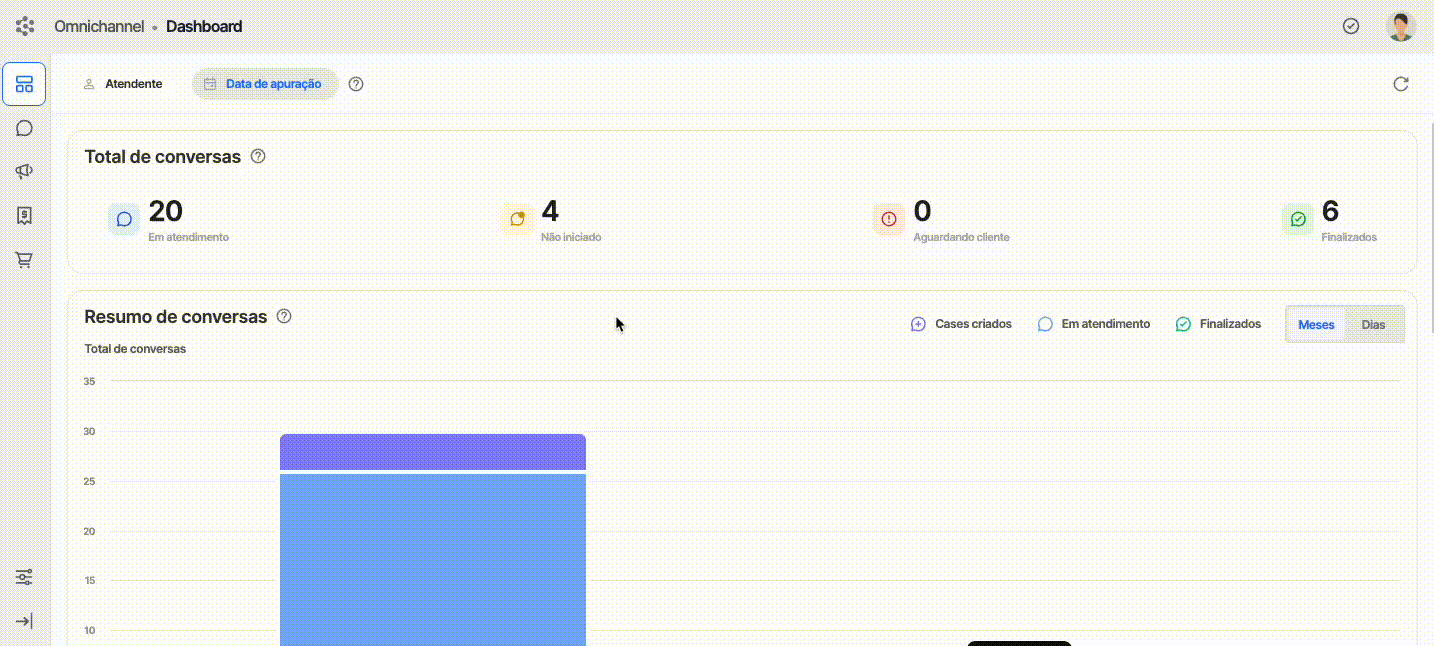Image resolution: width=1434 pixels, height=646 pixels.
Task: Click the Finalizados green check icon
Action: point(1298,219)
